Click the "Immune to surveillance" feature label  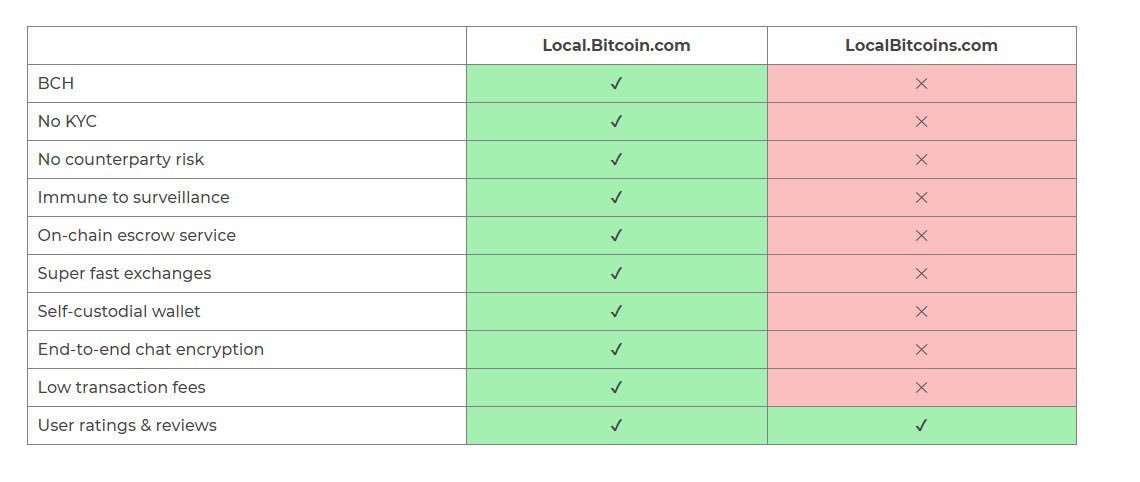click(133, 198)
